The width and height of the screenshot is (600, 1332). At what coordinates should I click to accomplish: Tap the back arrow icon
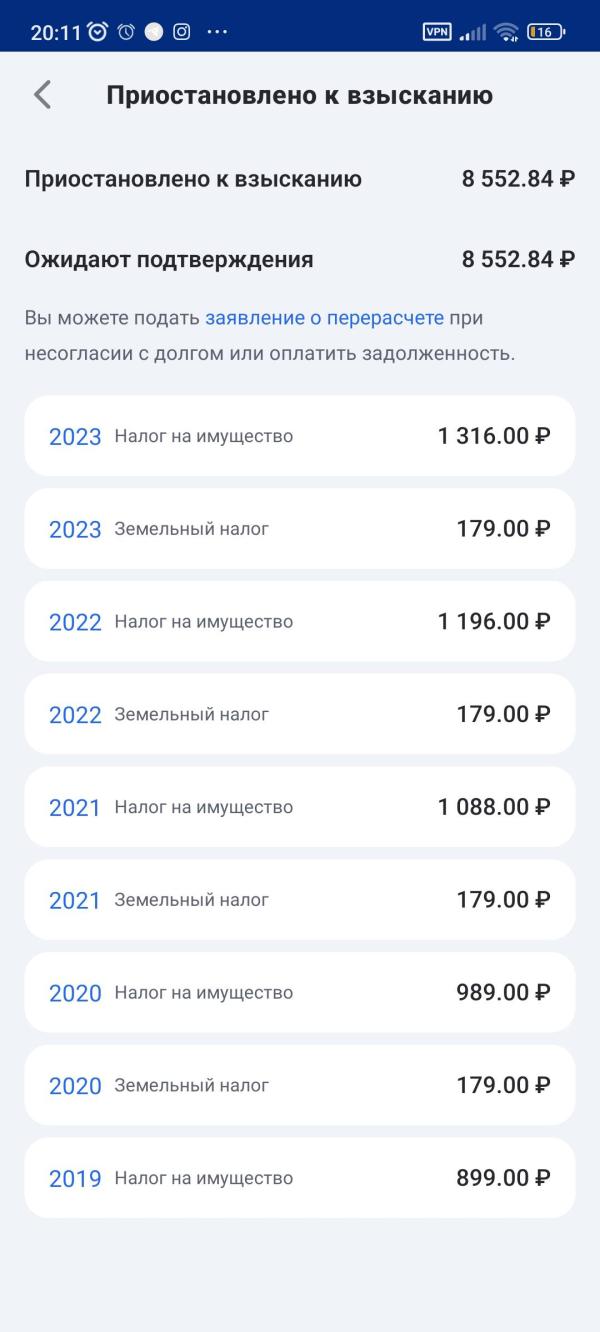point(42,95)
